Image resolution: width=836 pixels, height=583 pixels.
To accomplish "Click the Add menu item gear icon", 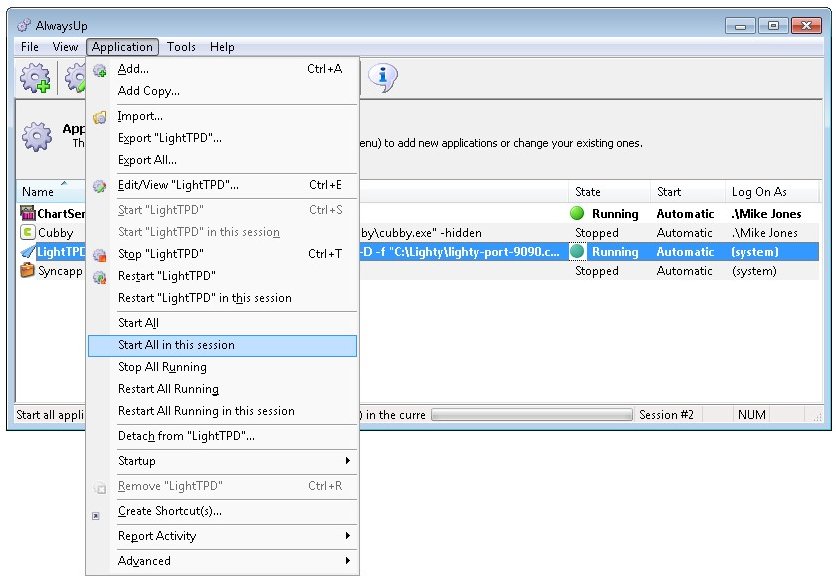I will pos(100,70).
